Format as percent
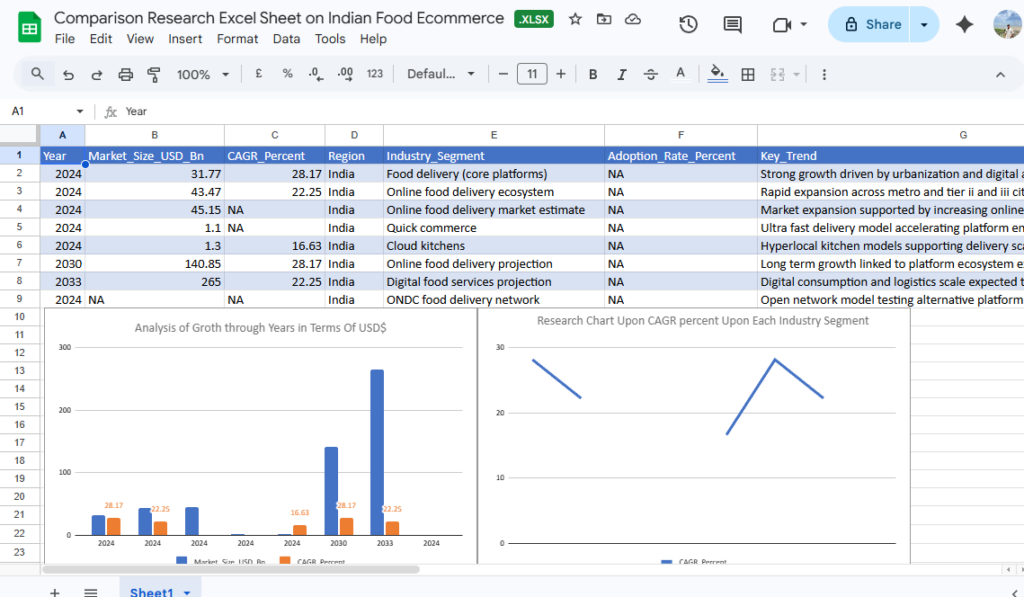The height and width of the screenshot is (597, 1024). coord(287,74)
